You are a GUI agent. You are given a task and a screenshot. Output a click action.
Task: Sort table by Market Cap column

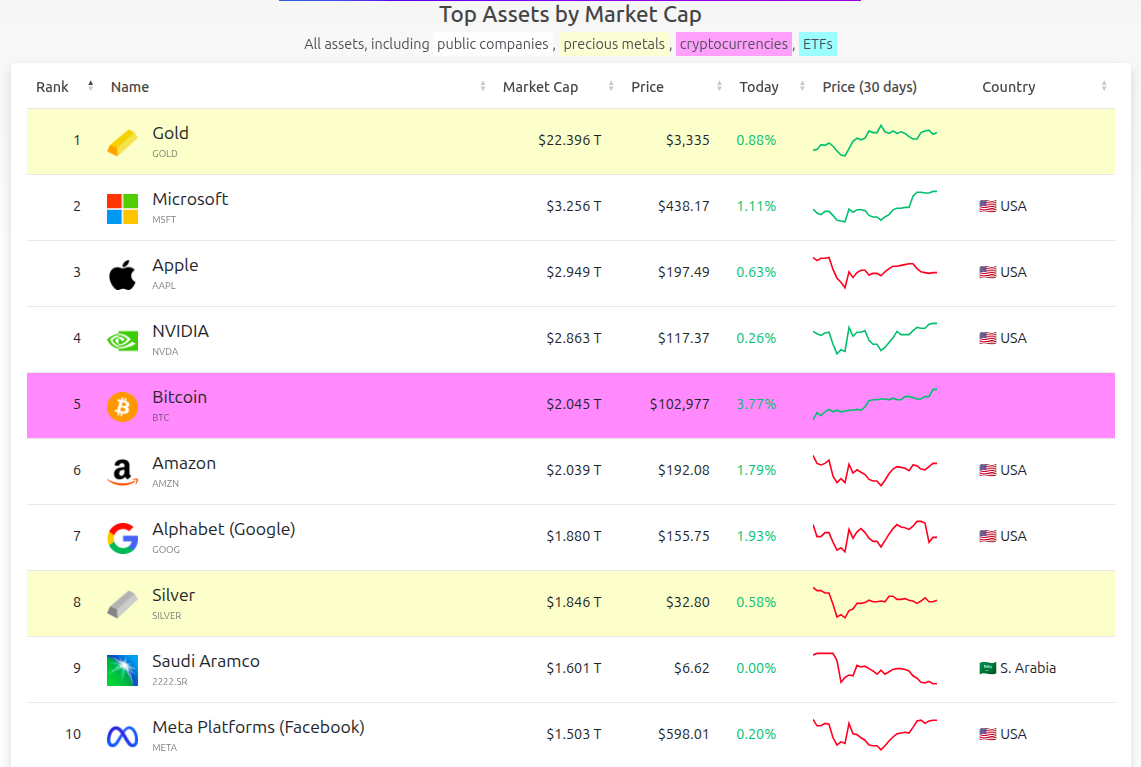[x=558, y=87]
